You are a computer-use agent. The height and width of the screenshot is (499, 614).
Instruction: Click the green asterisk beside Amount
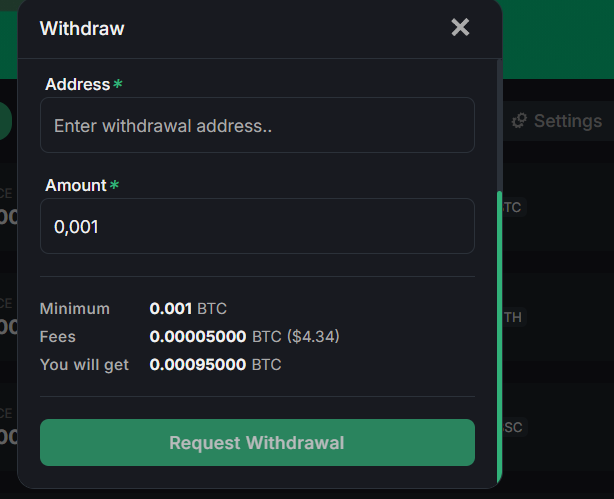tap(114, 186)
